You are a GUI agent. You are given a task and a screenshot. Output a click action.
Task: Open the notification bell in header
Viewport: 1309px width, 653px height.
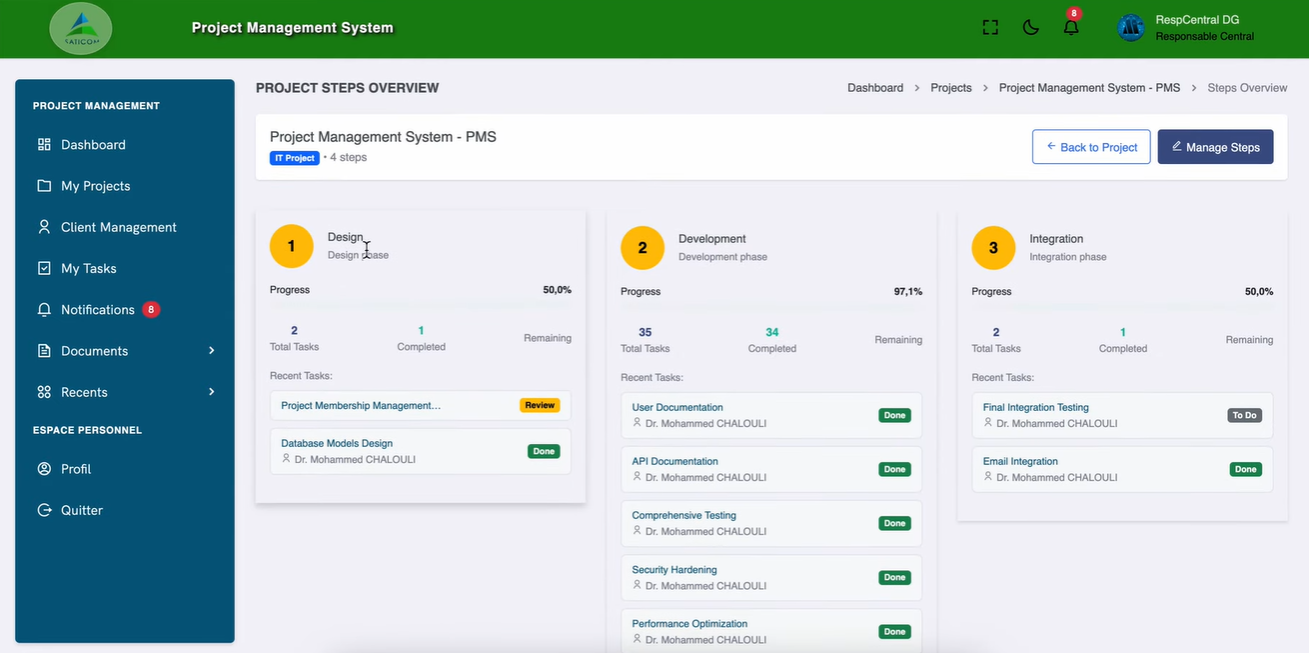point(1071,28)
